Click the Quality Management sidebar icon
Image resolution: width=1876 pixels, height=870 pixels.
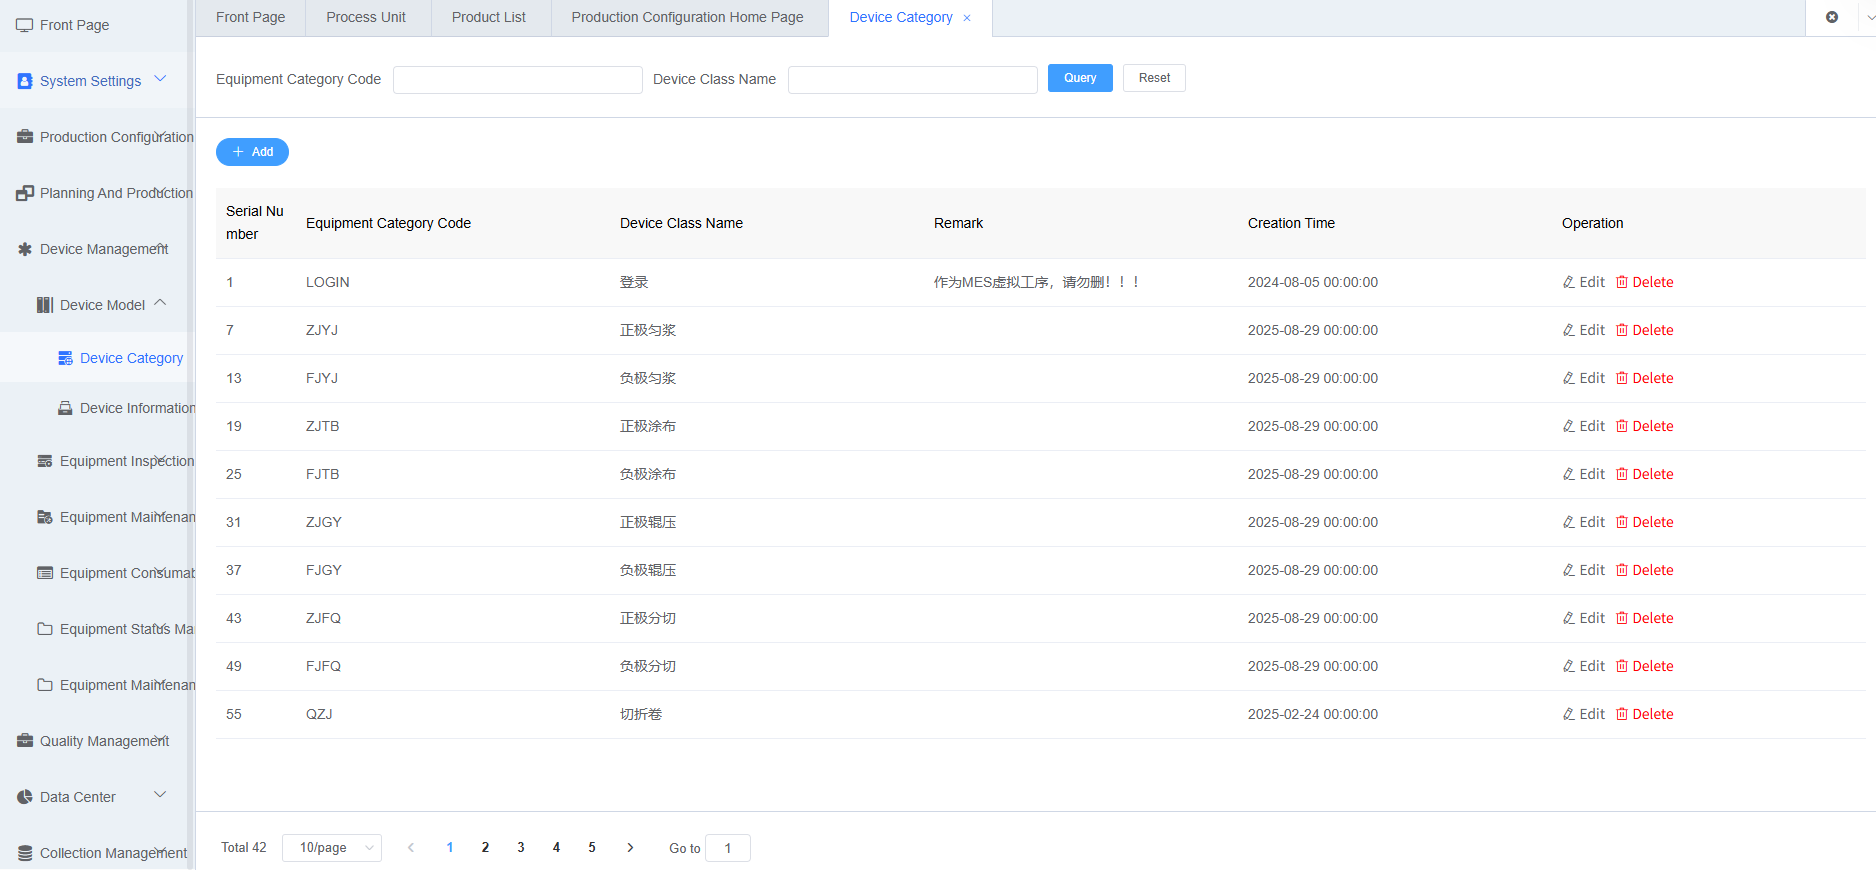tap(25, 741)
